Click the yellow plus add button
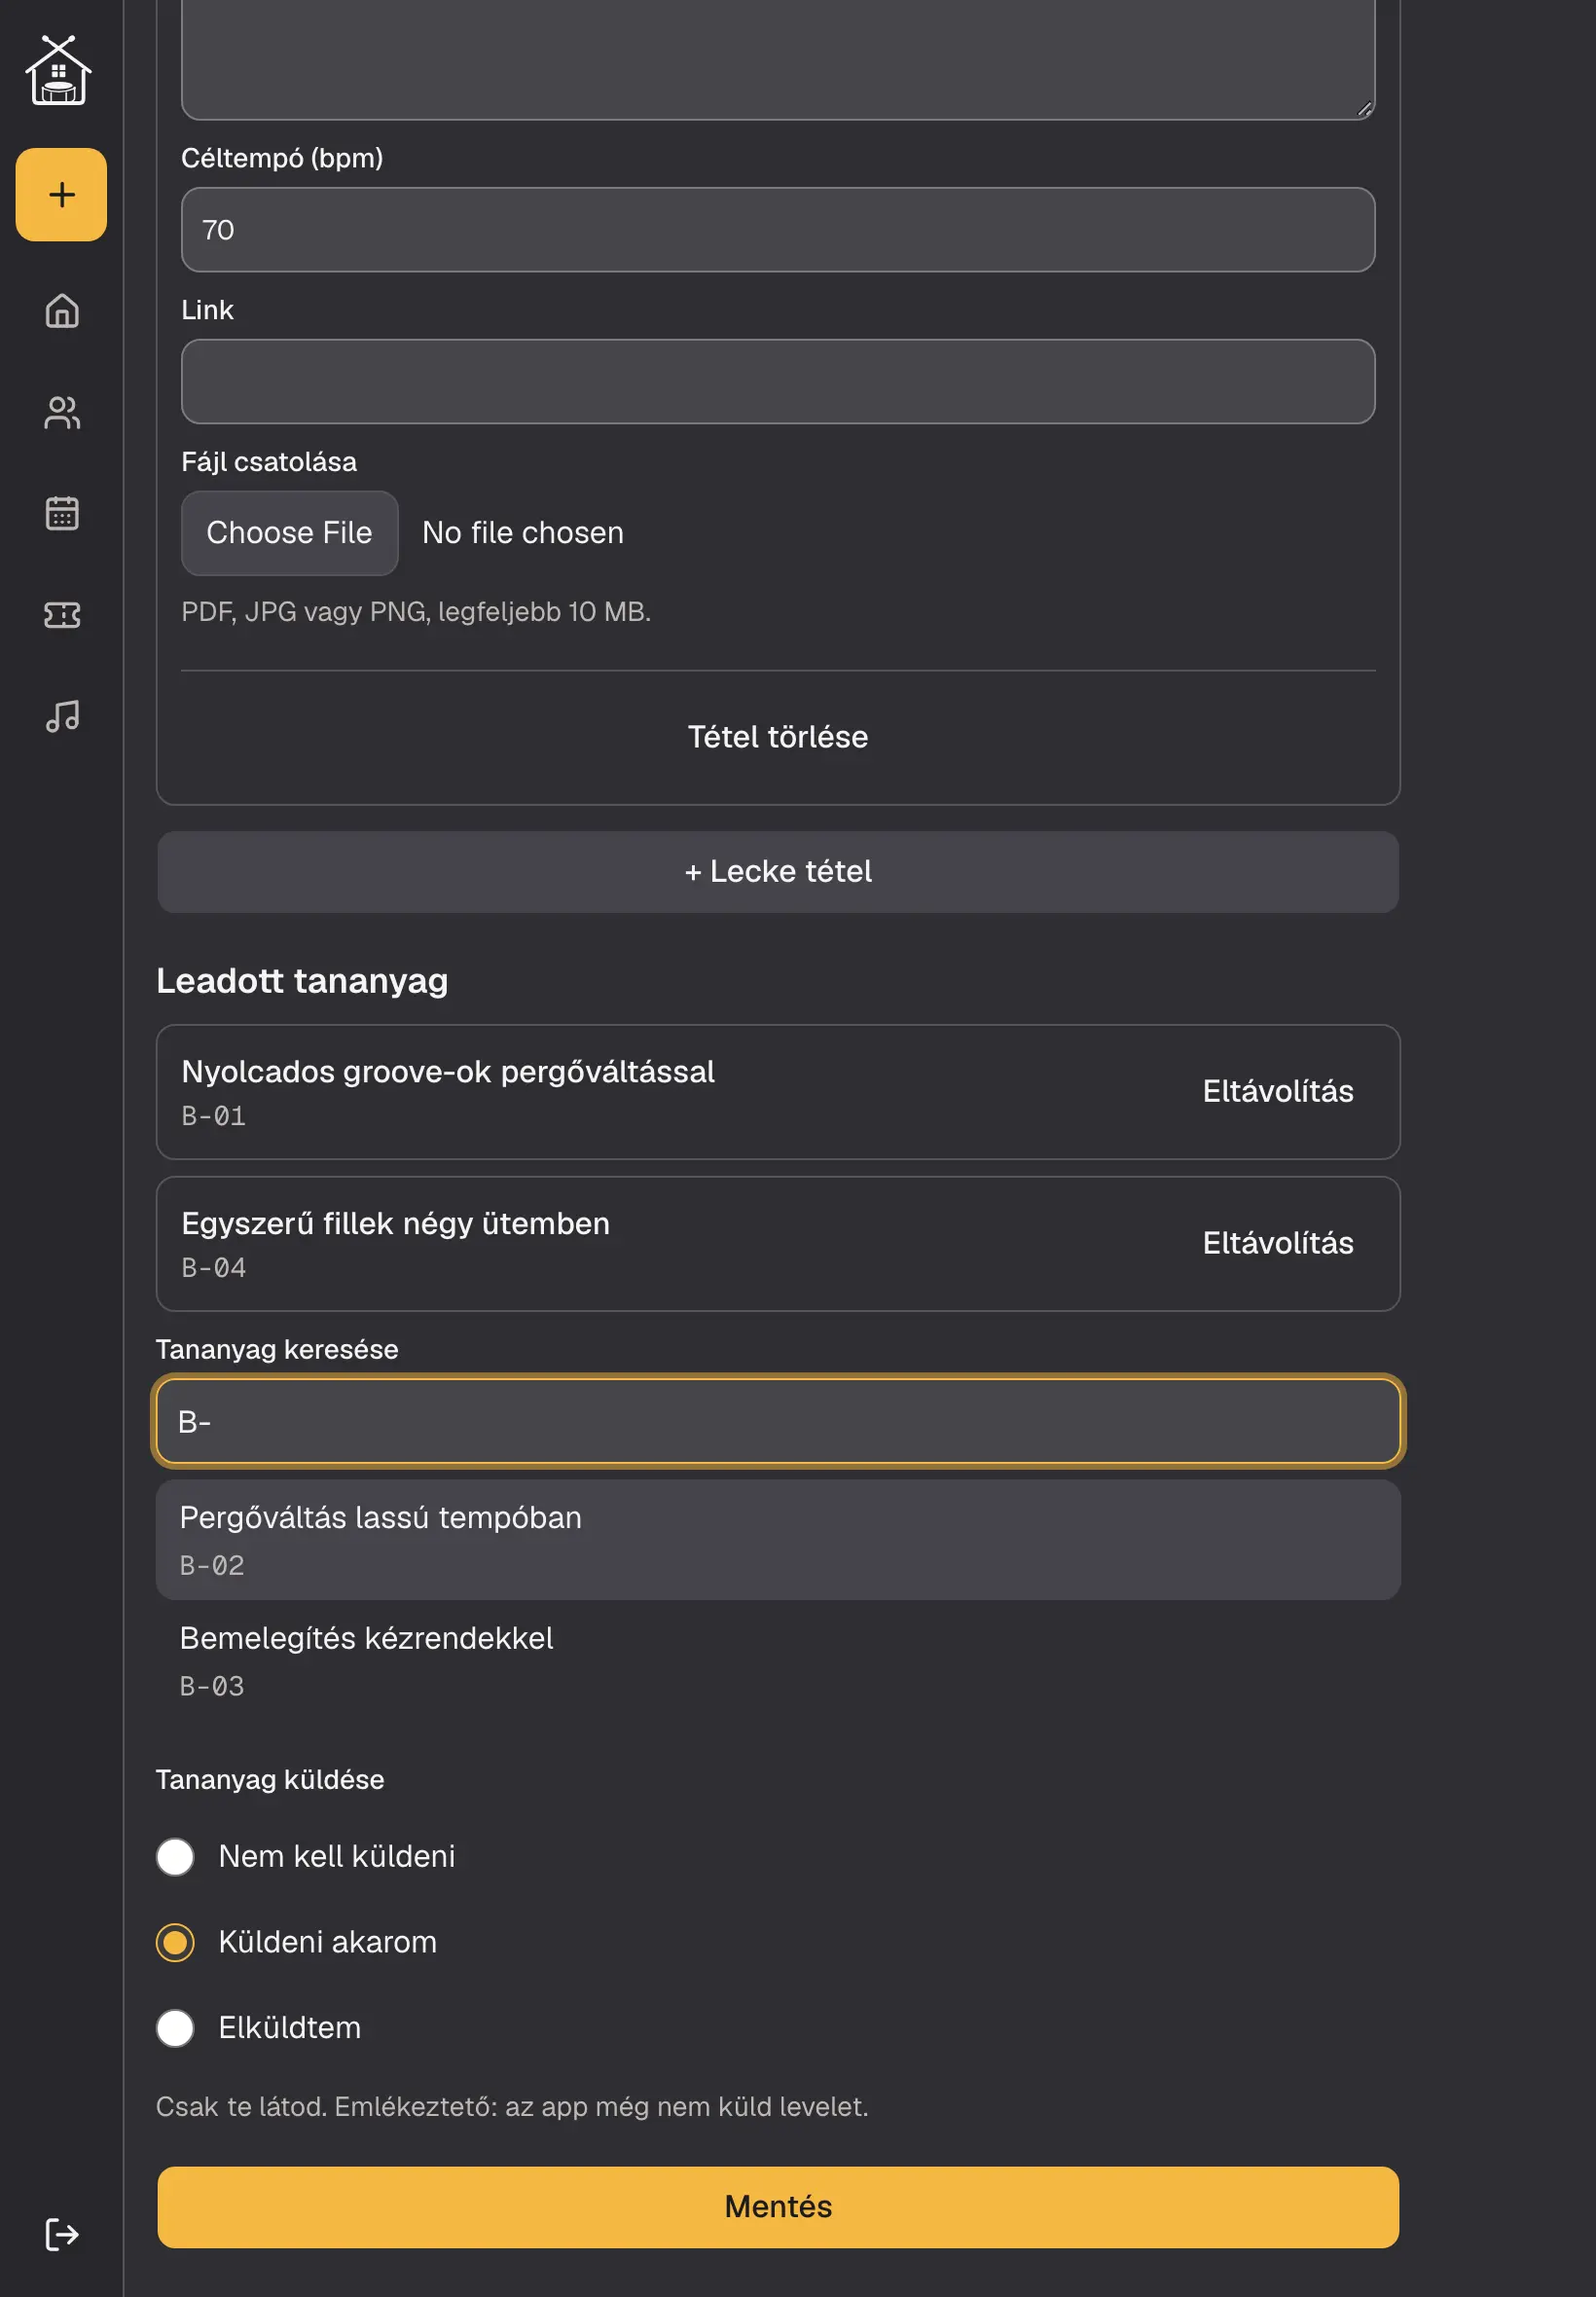The width and height of the screenshot is (1596, 2297). point(61,194)
